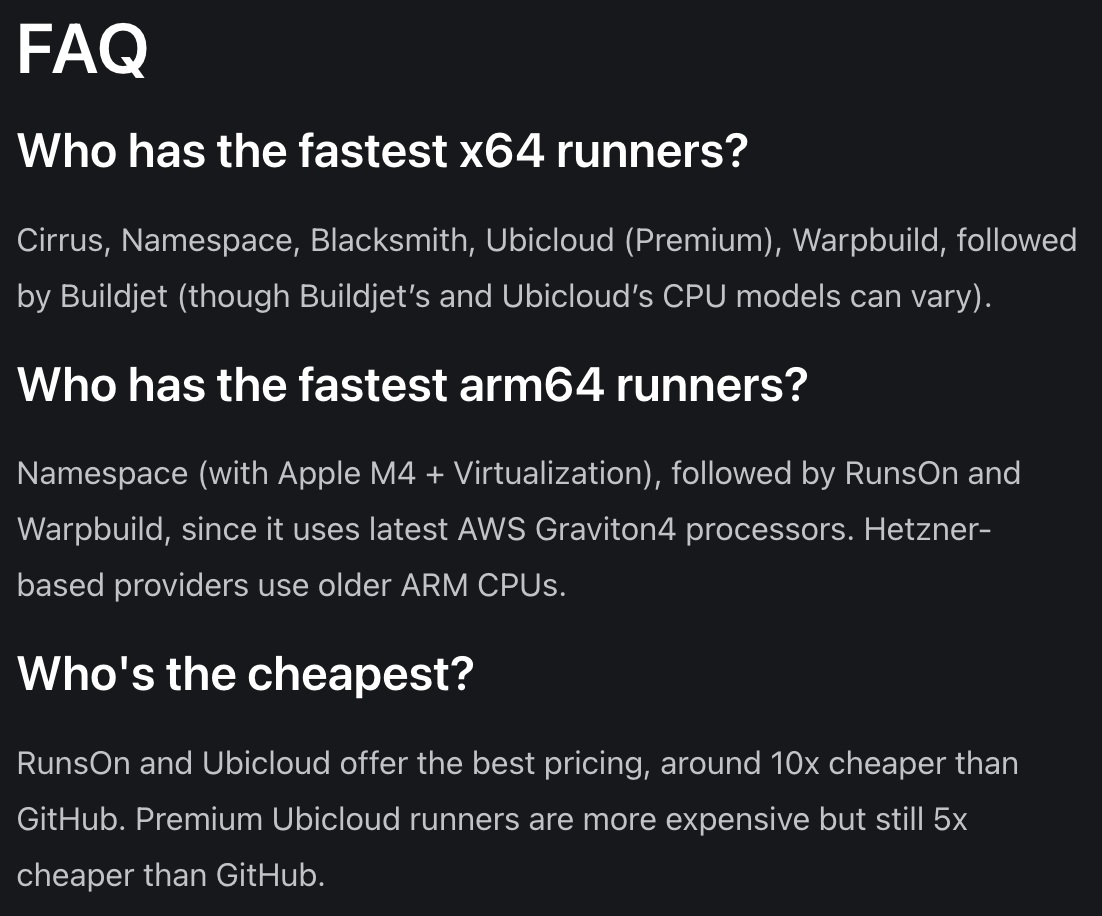Click 'Blacksmith' in the x64 runners answer
The height and width of the screenshot is (916, 1102).
387,240
